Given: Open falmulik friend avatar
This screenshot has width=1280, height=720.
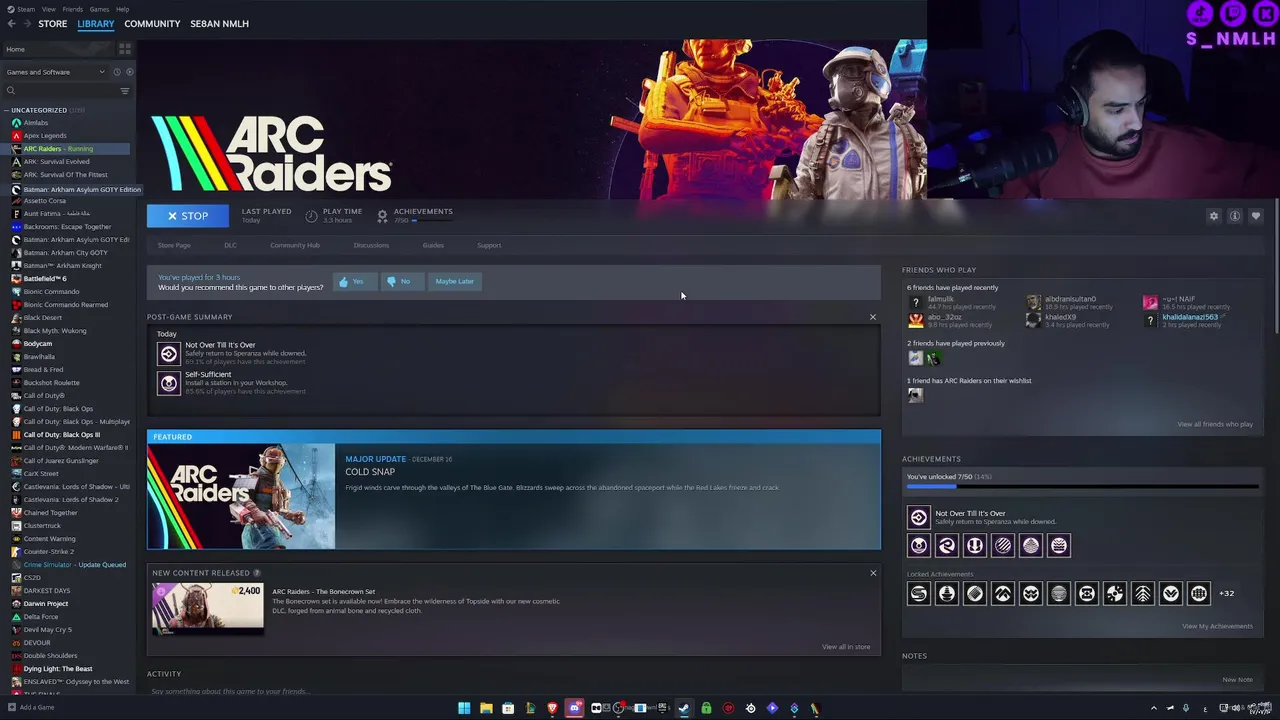Looking at the screenshot, I should [915, 302].
